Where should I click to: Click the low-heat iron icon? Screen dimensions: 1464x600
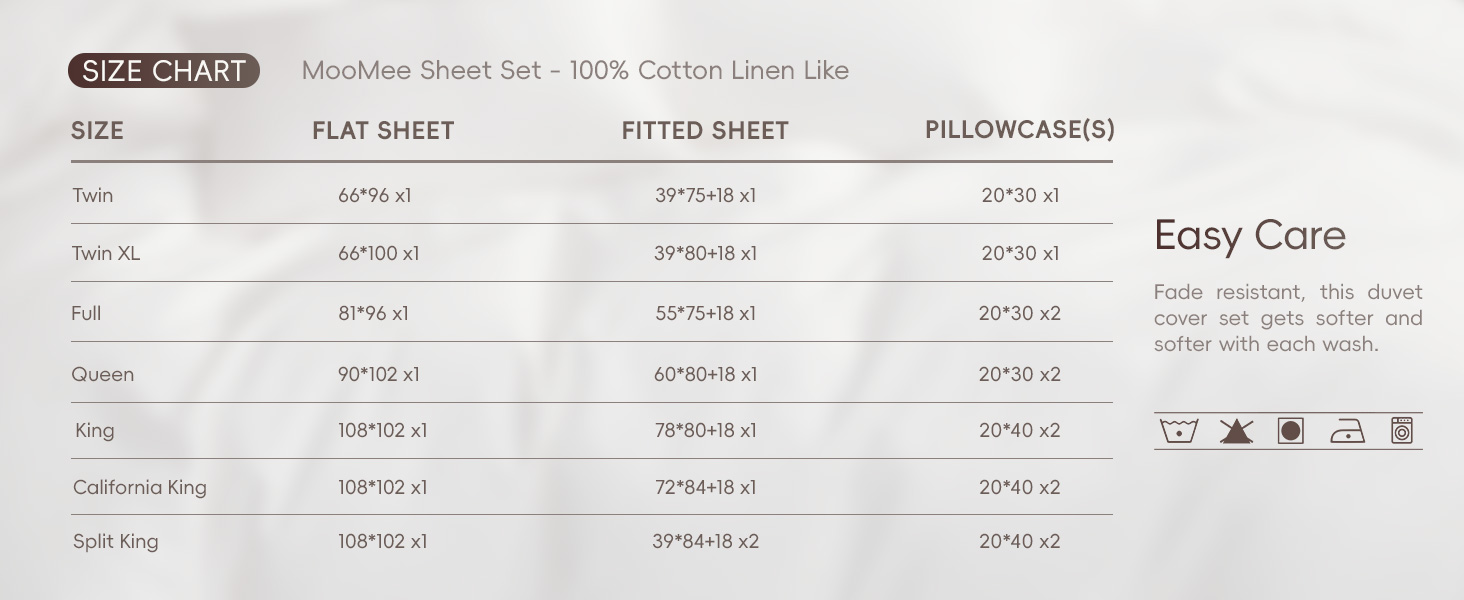point(1347,432)
